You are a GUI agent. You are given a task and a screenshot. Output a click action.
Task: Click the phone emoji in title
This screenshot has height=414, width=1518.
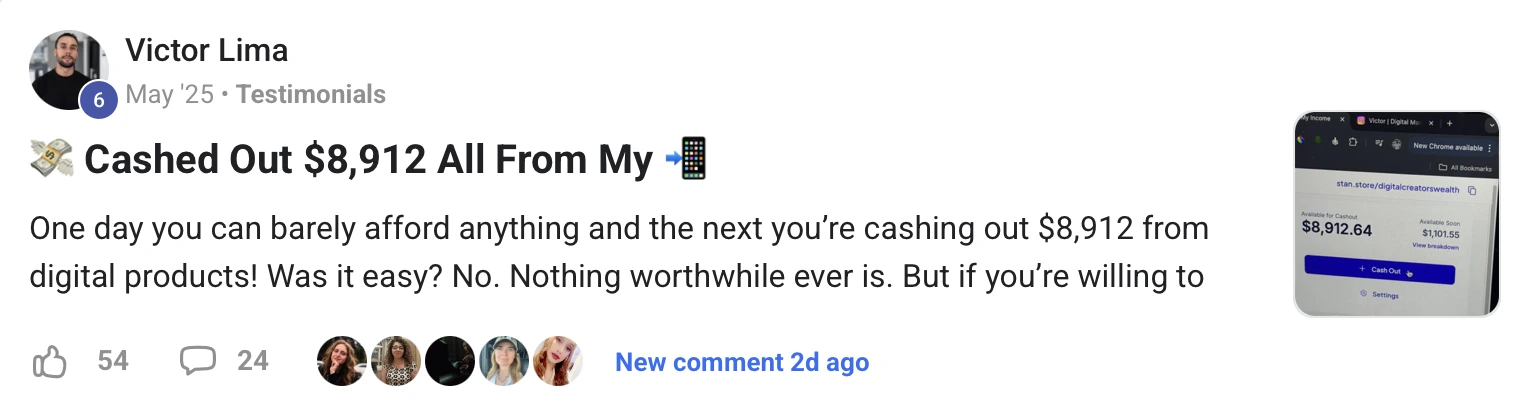pyautogui.click(x=687, y=160)
